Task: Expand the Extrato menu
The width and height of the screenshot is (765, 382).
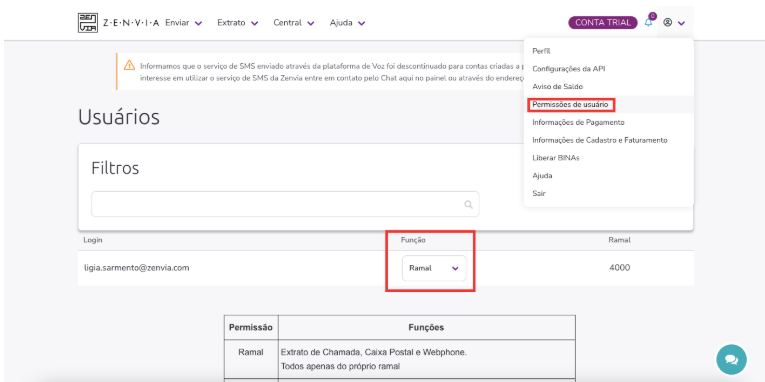Action: (x=238, y=22)
